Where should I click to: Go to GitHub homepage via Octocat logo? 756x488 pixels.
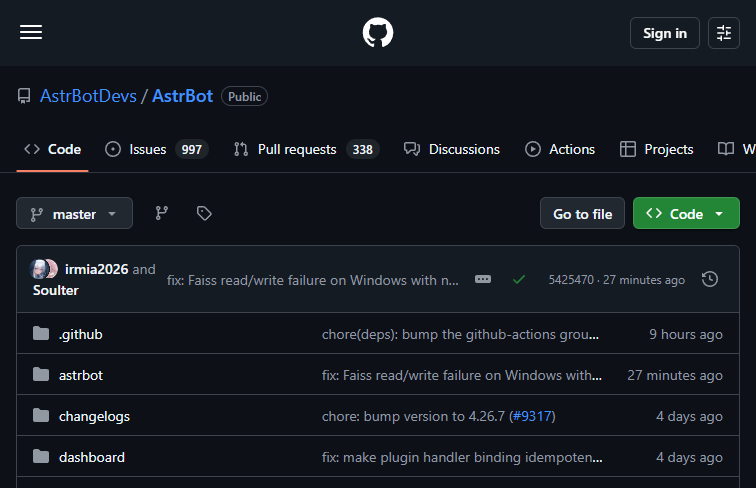pos(378,33)
